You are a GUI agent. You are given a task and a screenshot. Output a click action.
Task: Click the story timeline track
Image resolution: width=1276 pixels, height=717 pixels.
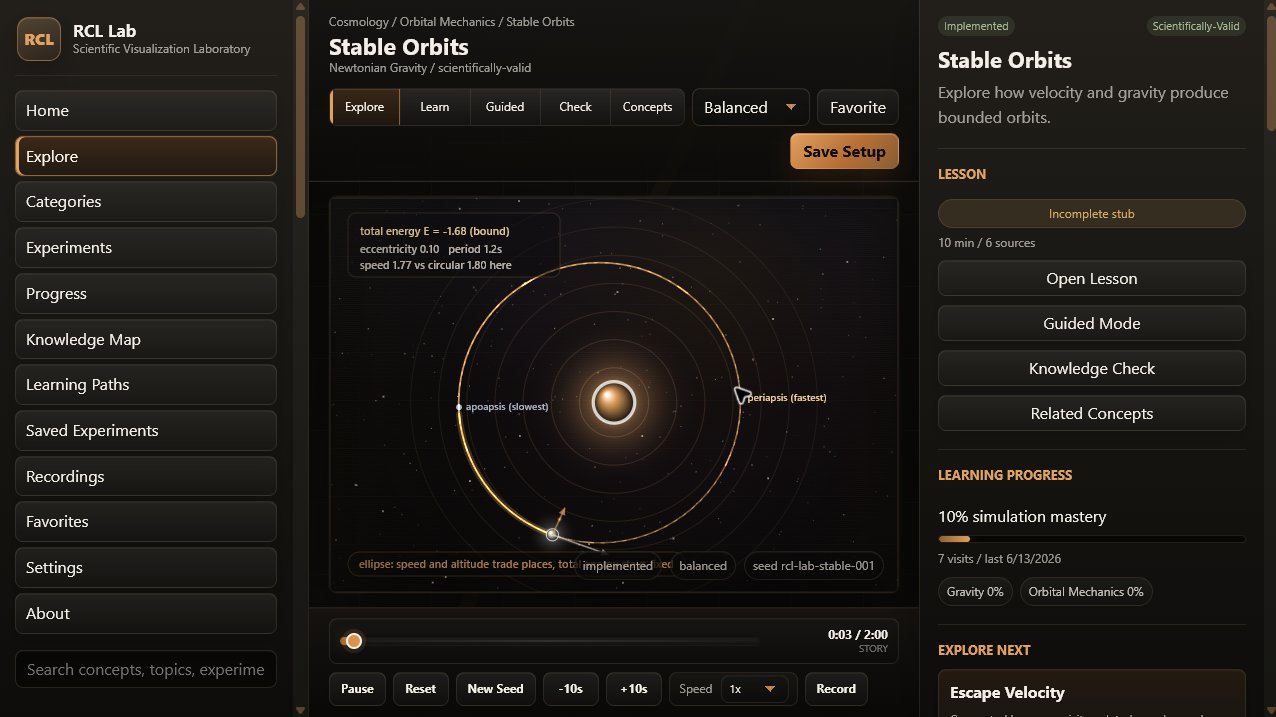tap(549, 641)
